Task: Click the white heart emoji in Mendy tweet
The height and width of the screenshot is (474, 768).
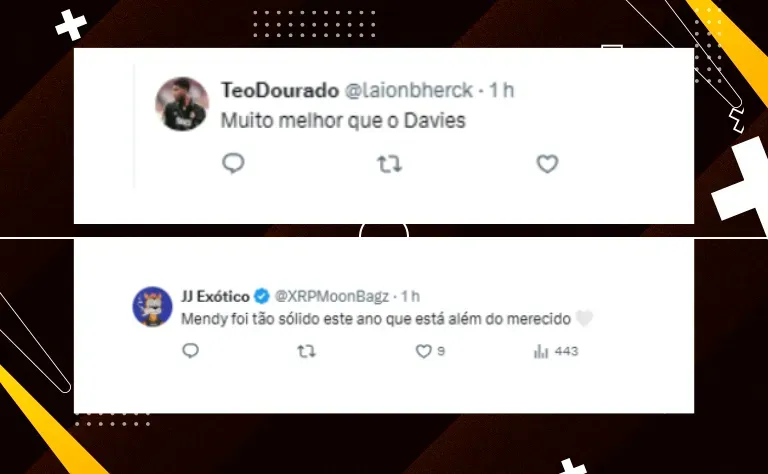Action: [584, 318]
